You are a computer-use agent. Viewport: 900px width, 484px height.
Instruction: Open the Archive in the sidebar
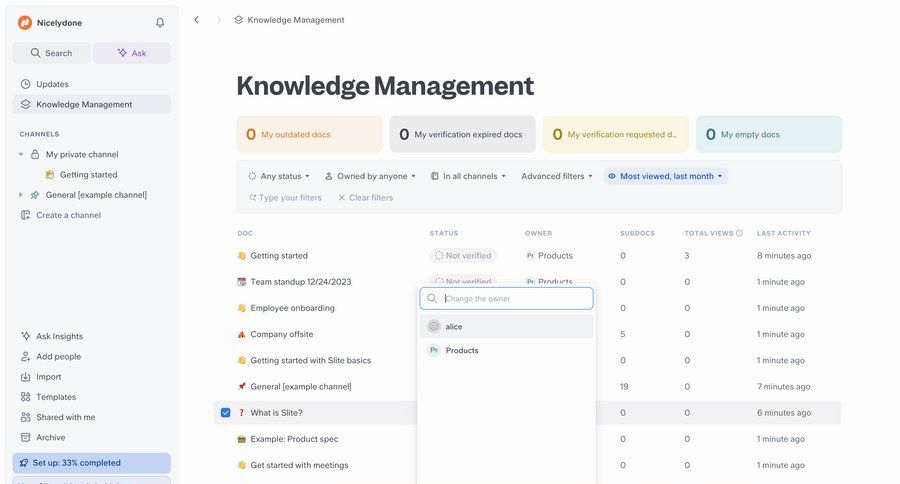pos(50,437)
